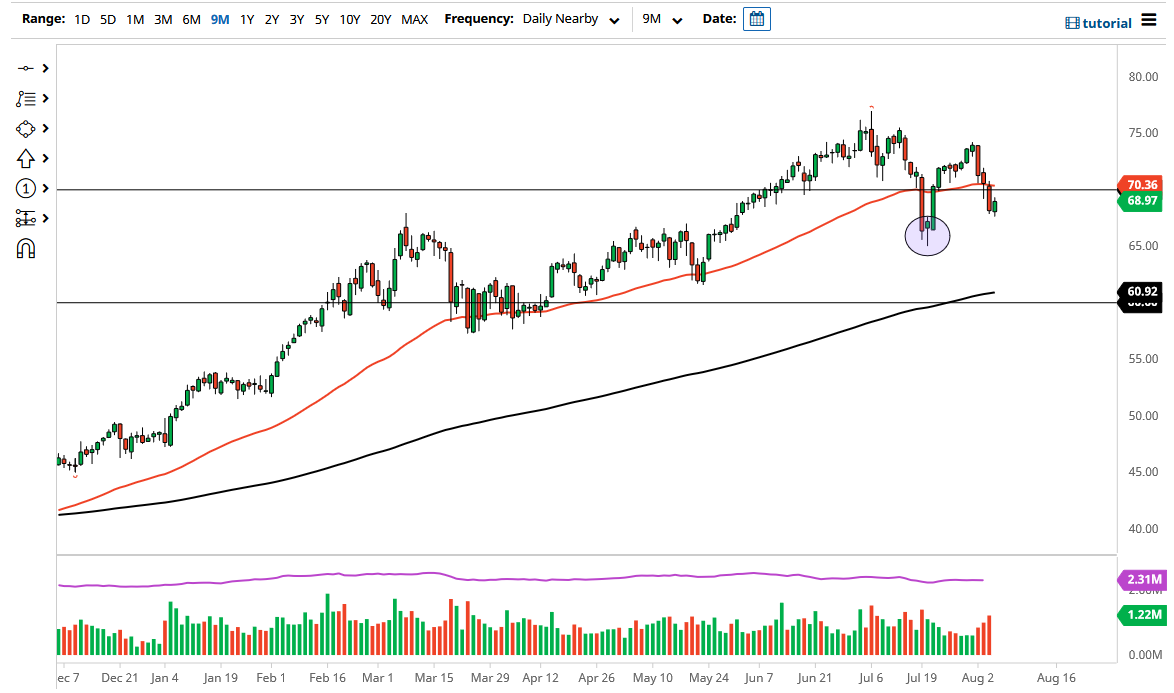This screenshot has height=693, width=1174.
Task: Open the Fibonacci retracement tools
Action: tap(25, 99)
